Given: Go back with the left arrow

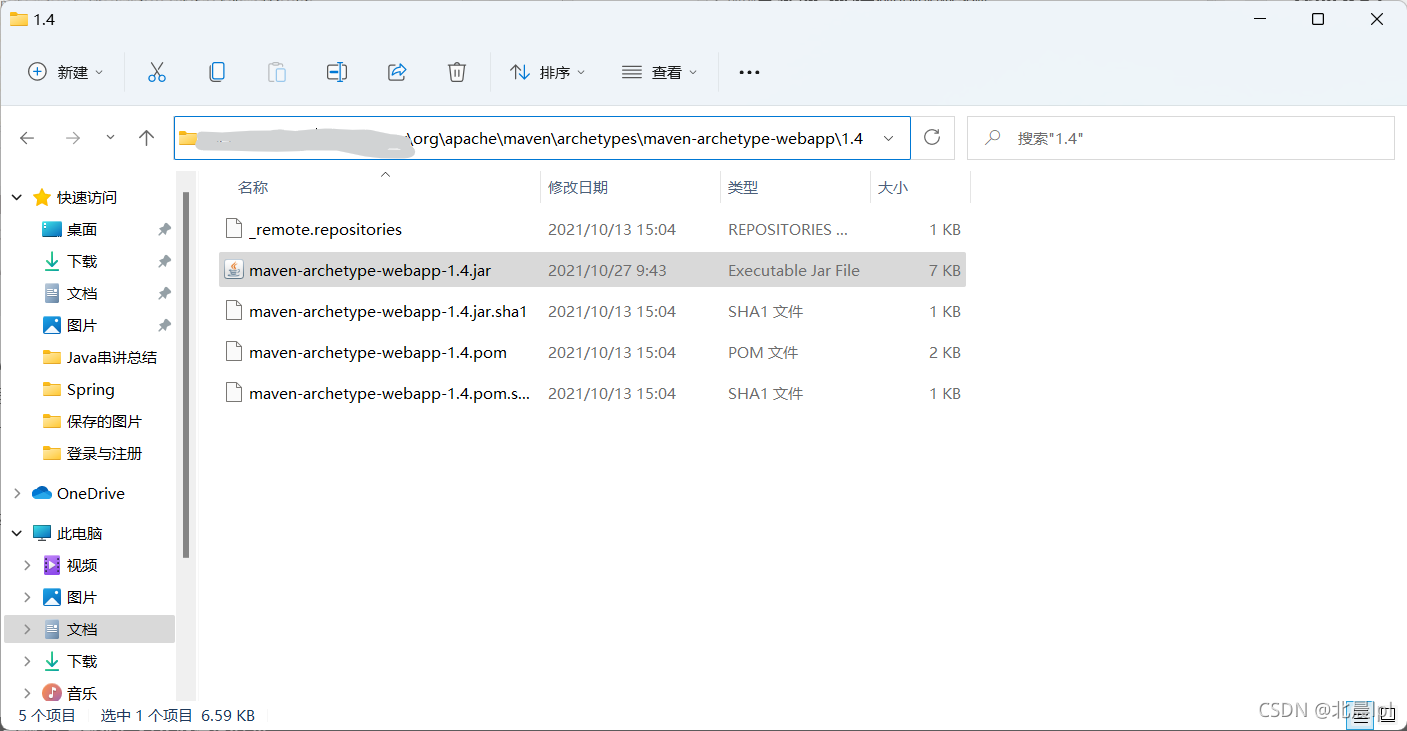Looking at the screenshot, I should [27, 138].
